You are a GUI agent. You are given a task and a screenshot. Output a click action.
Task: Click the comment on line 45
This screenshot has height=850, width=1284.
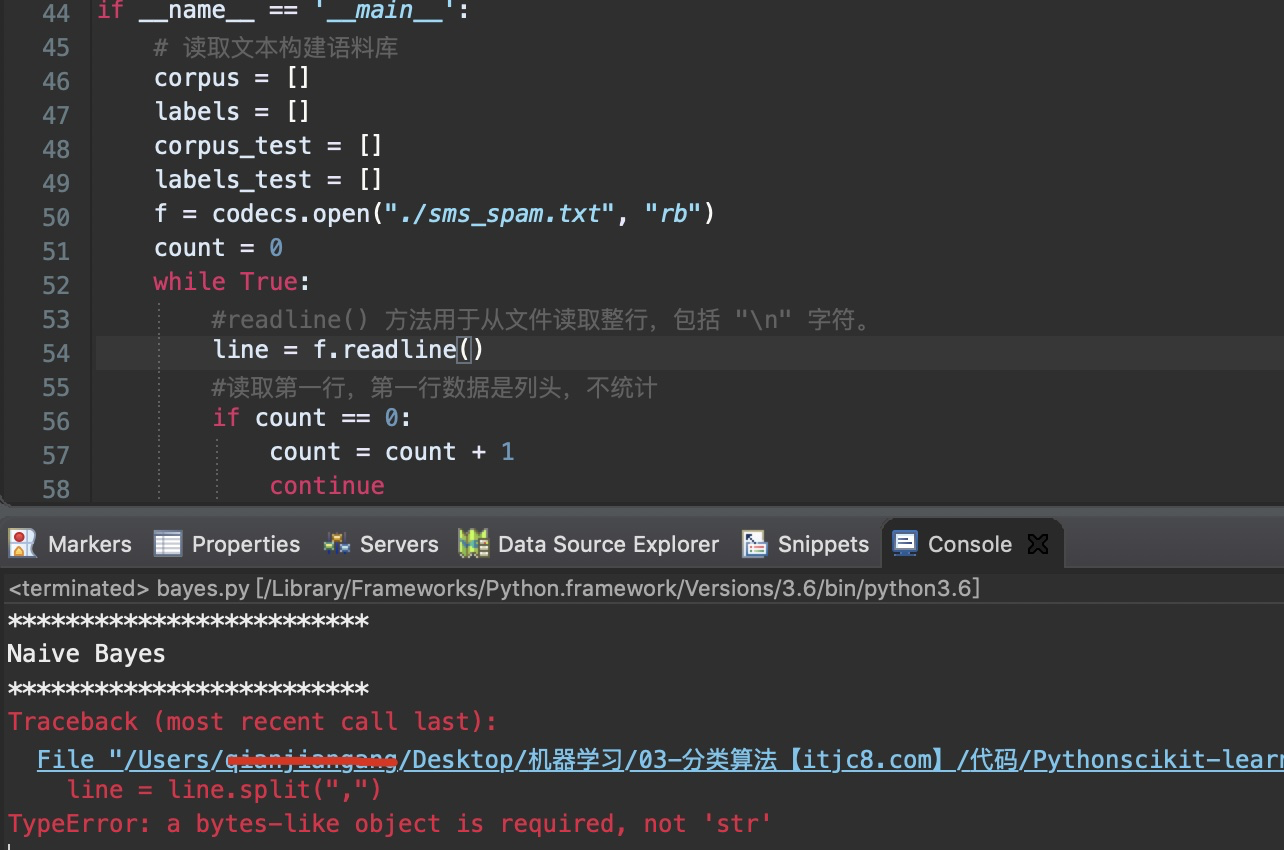point(276,47)
